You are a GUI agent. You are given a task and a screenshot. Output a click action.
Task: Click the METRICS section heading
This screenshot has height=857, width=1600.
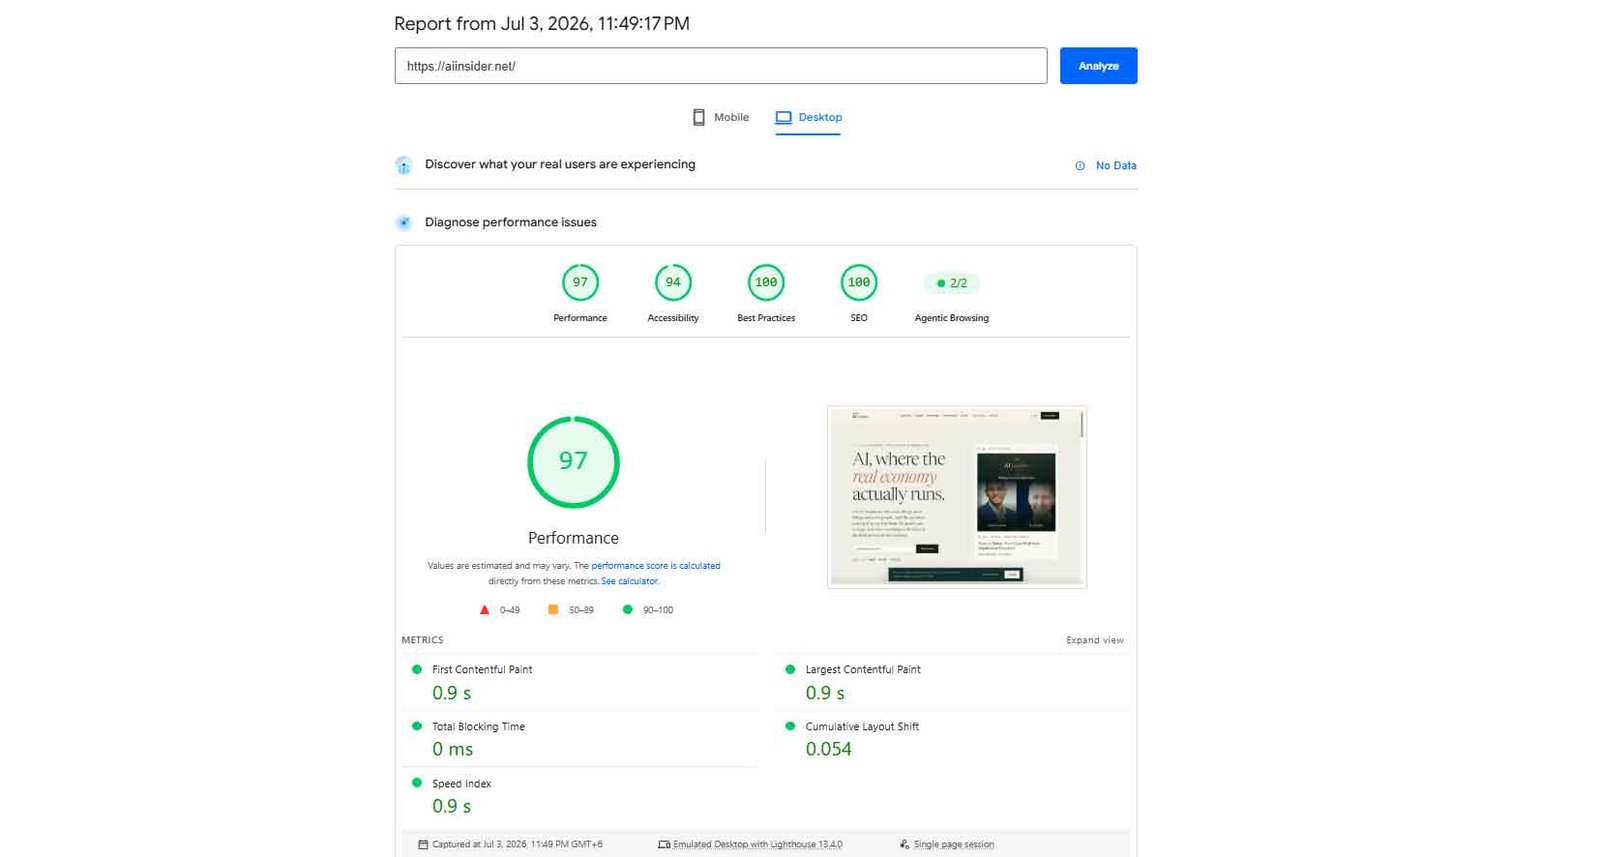[x=422, y=640]
